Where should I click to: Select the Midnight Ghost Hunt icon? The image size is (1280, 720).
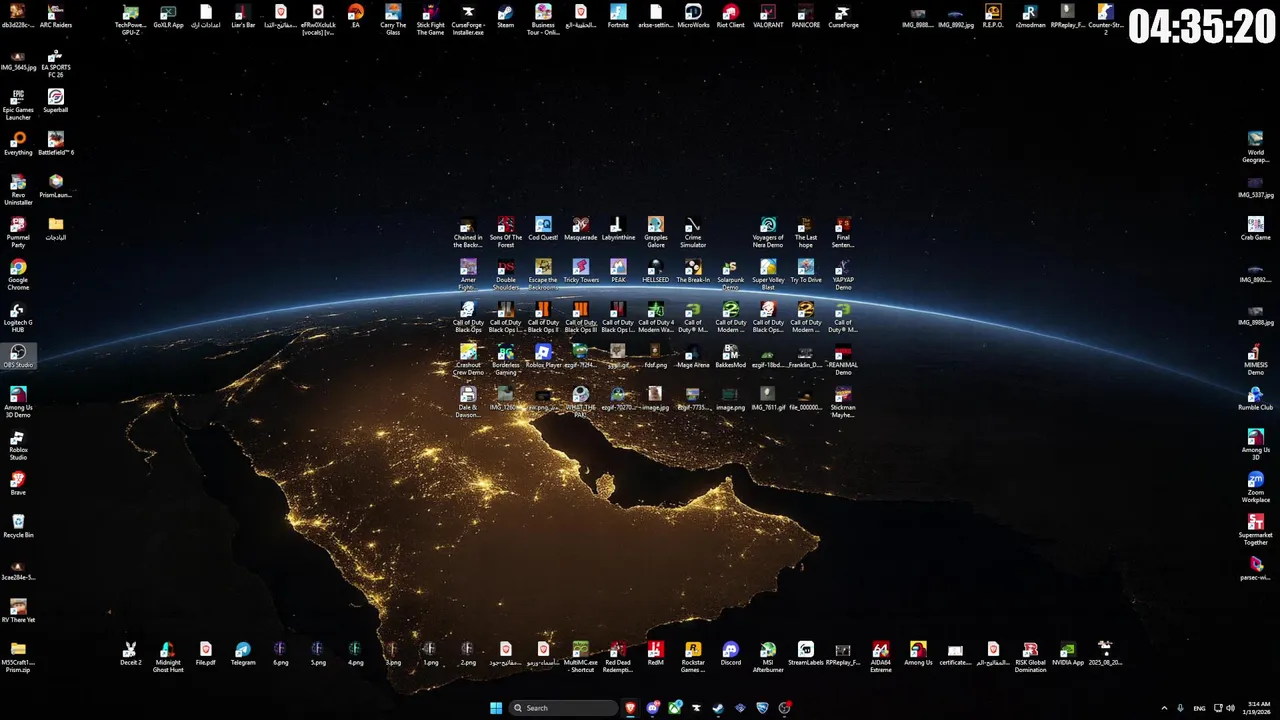pyautogui.click(x=168, y=657)
